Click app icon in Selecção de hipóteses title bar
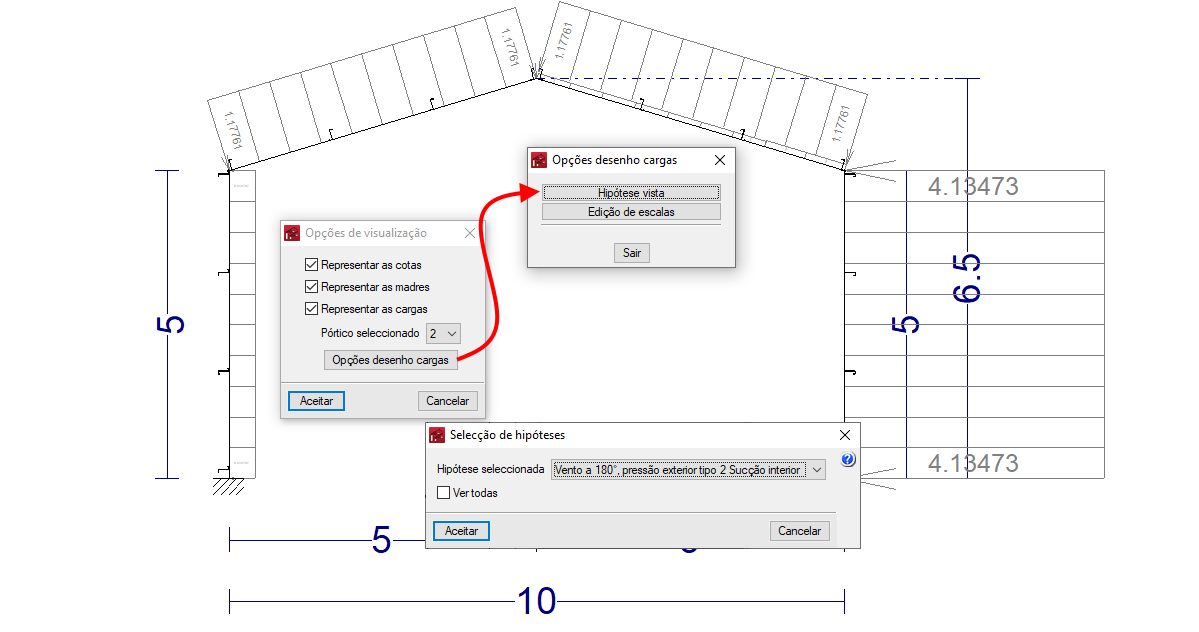 point(437,435)
